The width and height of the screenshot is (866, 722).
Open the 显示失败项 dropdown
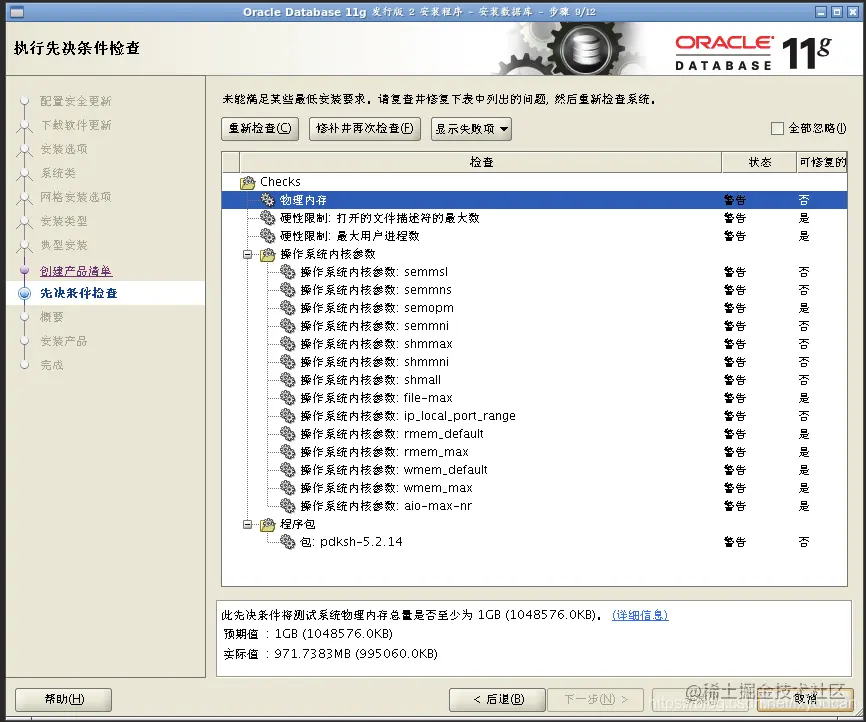point(471,129)
